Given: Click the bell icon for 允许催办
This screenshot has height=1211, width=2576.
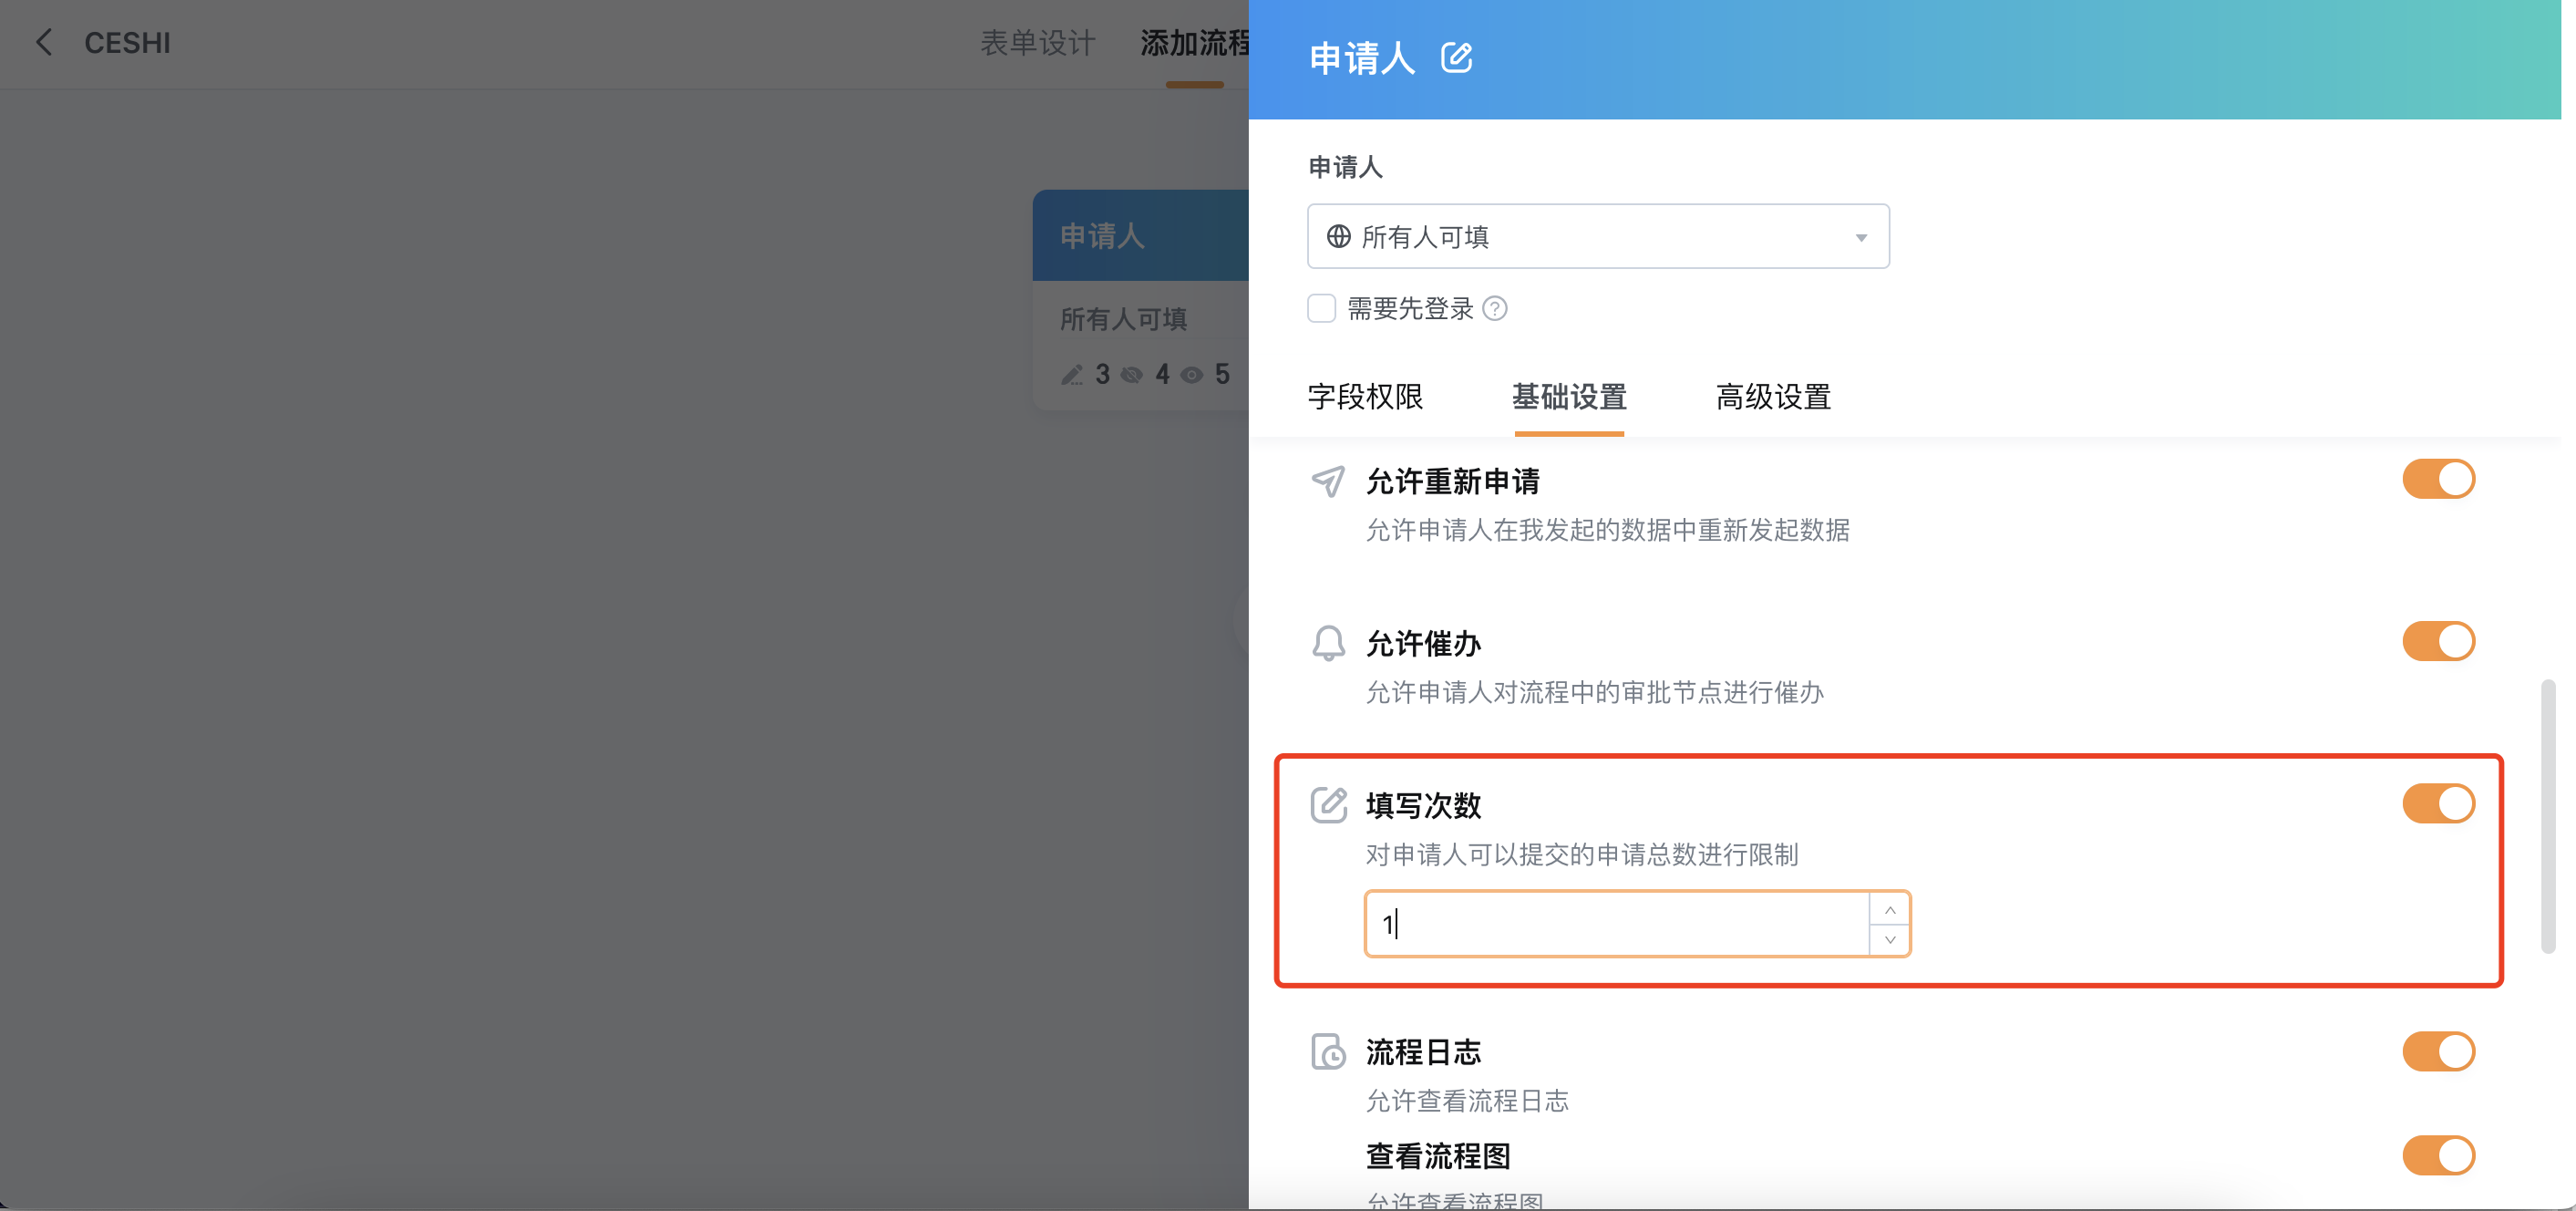Looking at the screenshot, I should [x=1328, y=643].
